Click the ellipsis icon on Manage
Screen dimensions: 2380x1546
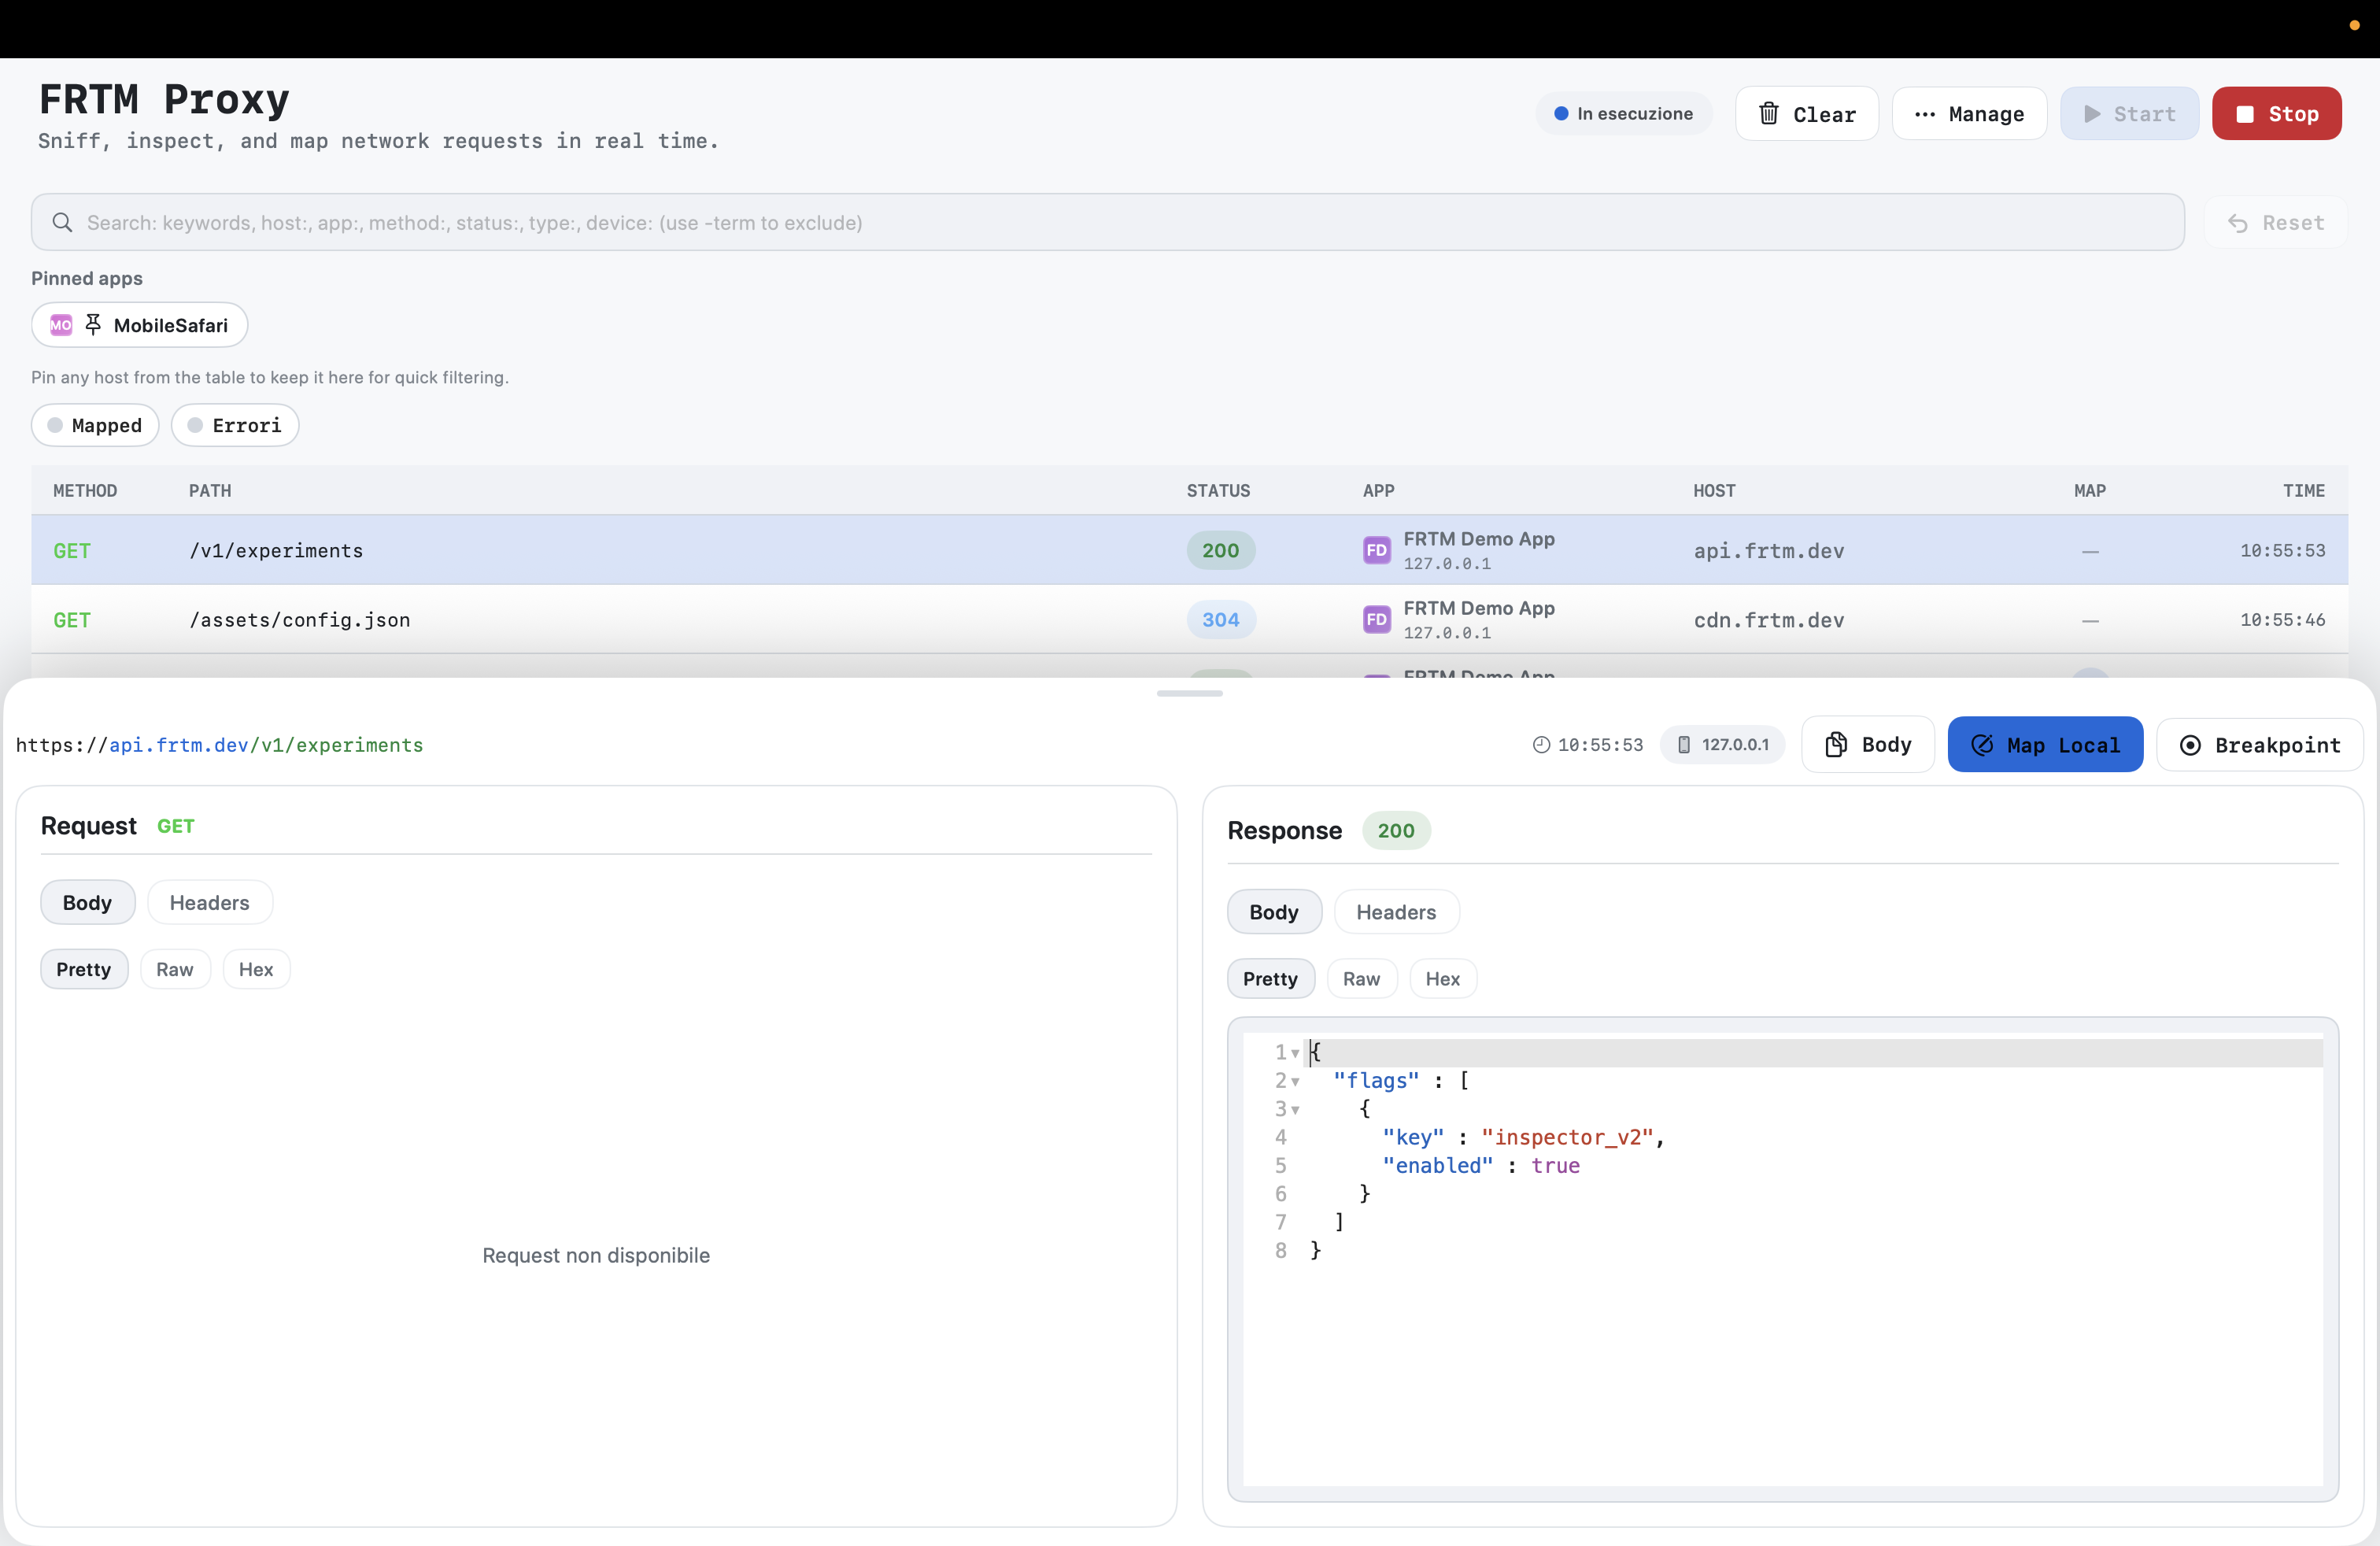1924,114
